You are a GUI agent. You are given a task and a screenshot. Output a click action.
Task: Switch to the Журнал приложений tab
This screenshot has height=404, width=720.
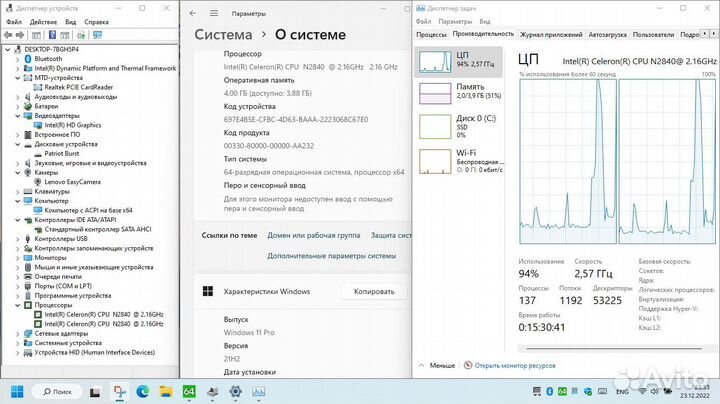(551, 34)
